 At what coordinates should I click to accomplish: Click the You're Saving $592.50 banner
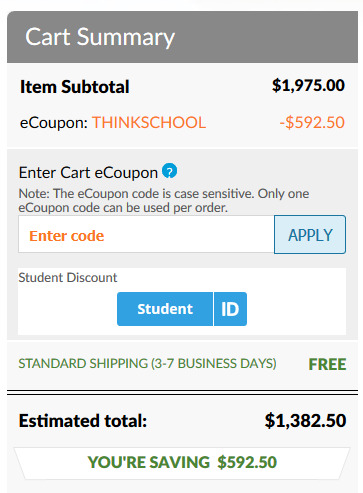click(x=182, y=463)
